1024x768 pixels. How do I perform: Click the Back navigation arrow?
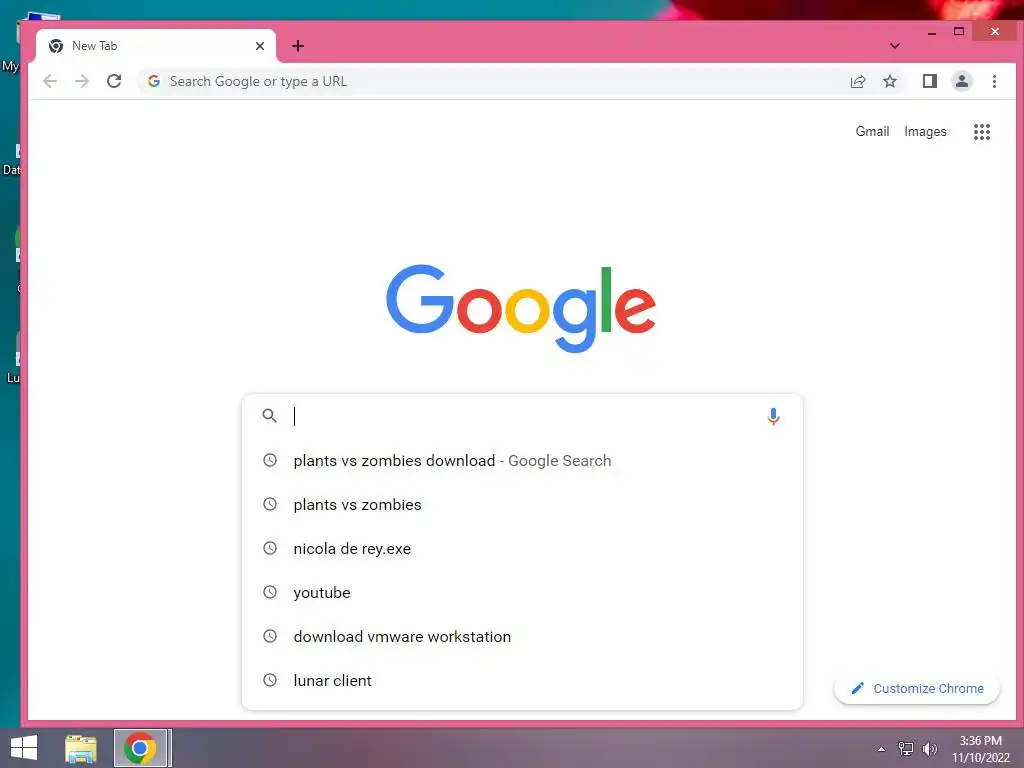(50, 81)
